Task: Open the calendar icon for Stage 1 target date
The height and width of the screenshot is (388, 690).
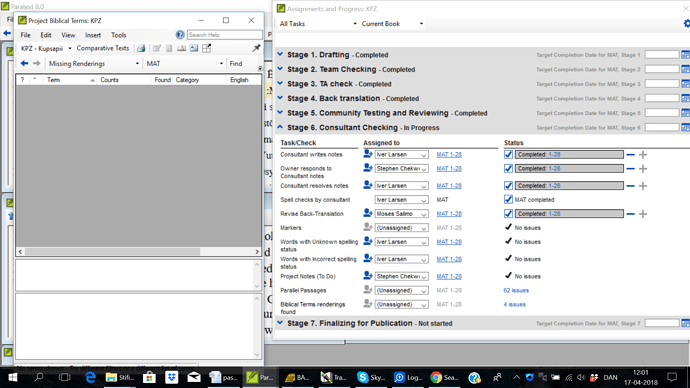Action: [686, 55]
